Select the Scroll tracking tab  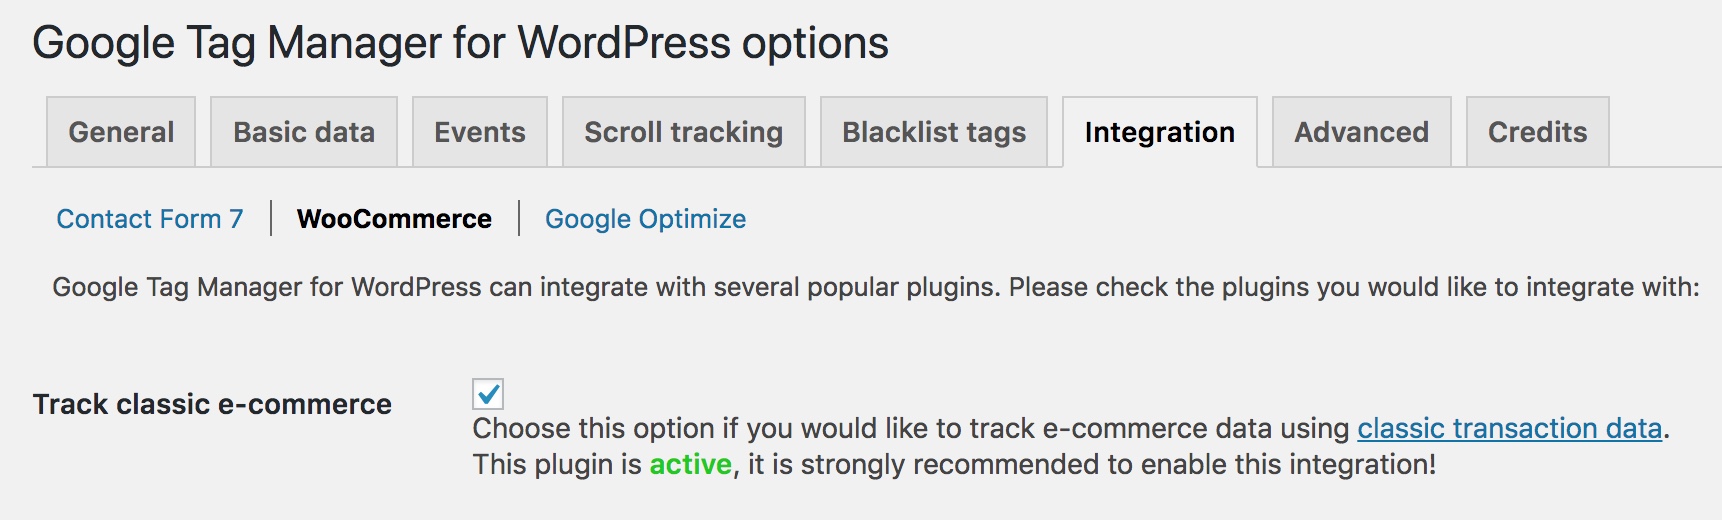coord(684,132)
